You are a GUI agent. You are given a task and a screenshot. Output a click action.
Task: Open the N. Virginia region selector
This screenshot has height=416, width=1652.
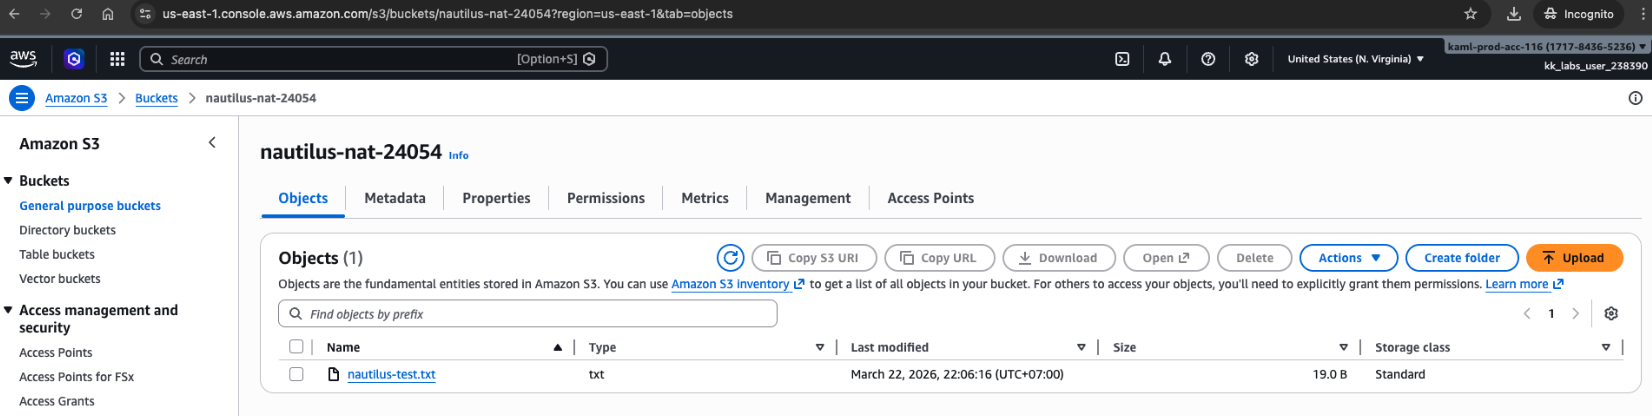point(1355,59)
